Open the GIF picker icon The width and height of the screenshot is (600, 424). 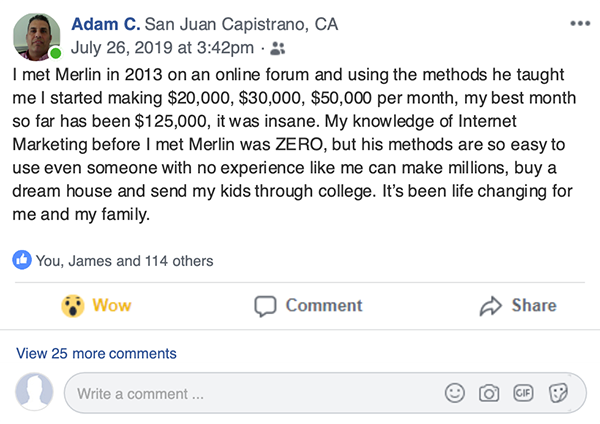click(523, 393)
